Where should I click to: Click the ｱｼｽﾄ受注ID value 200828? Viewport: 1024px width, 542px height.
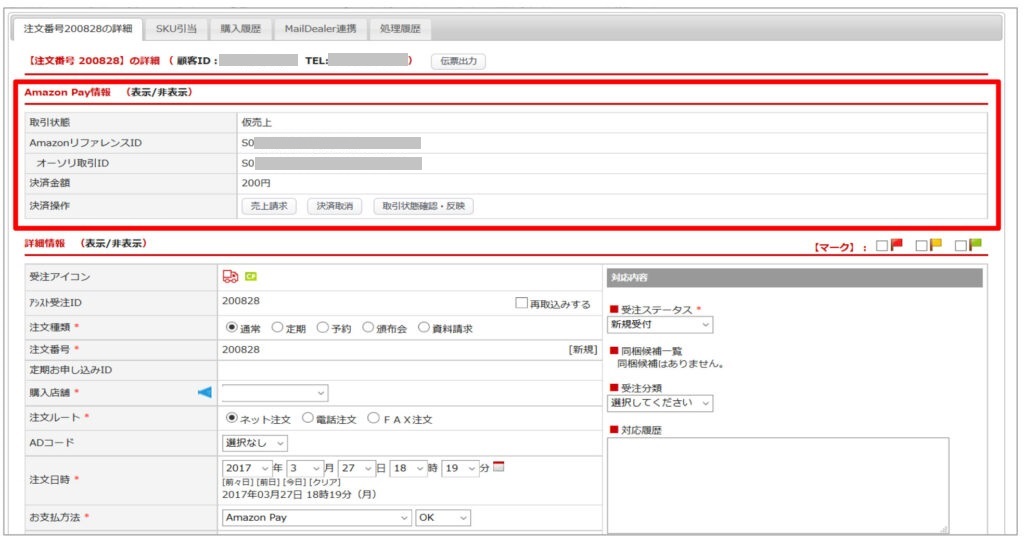241,301
